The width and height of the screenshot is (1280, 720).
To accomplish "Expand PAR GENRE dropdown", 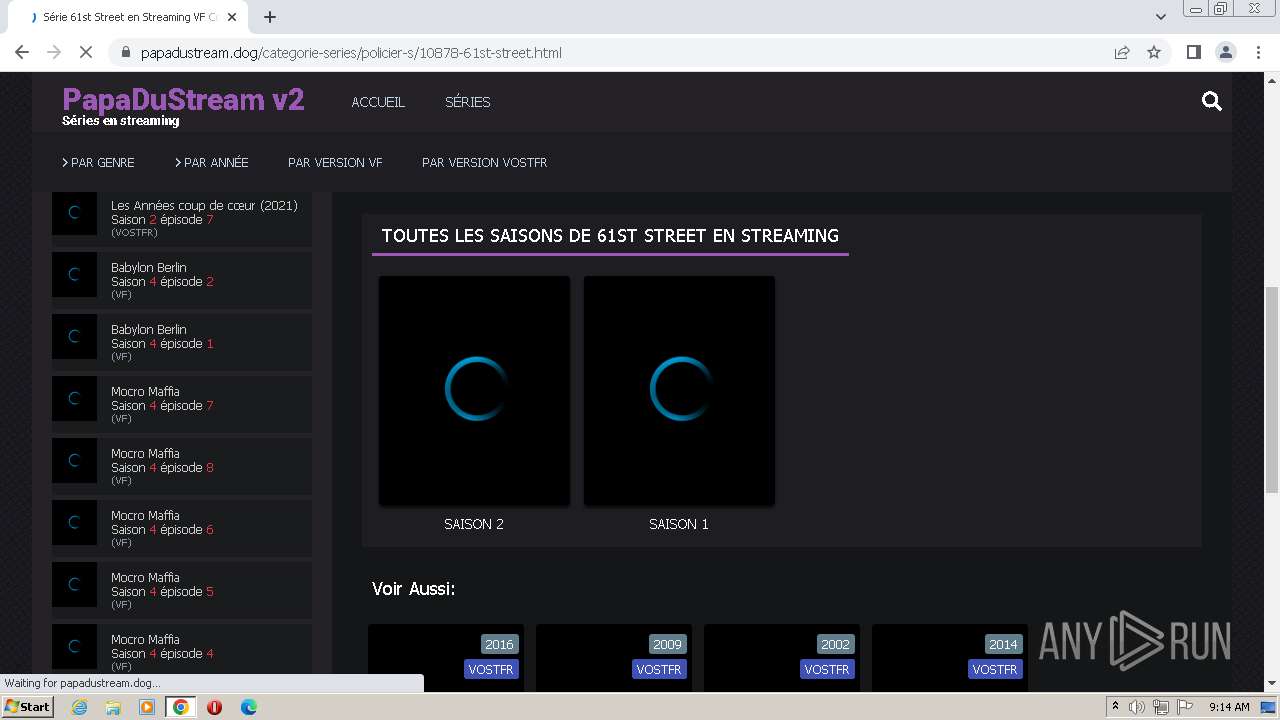I will 98,162.
